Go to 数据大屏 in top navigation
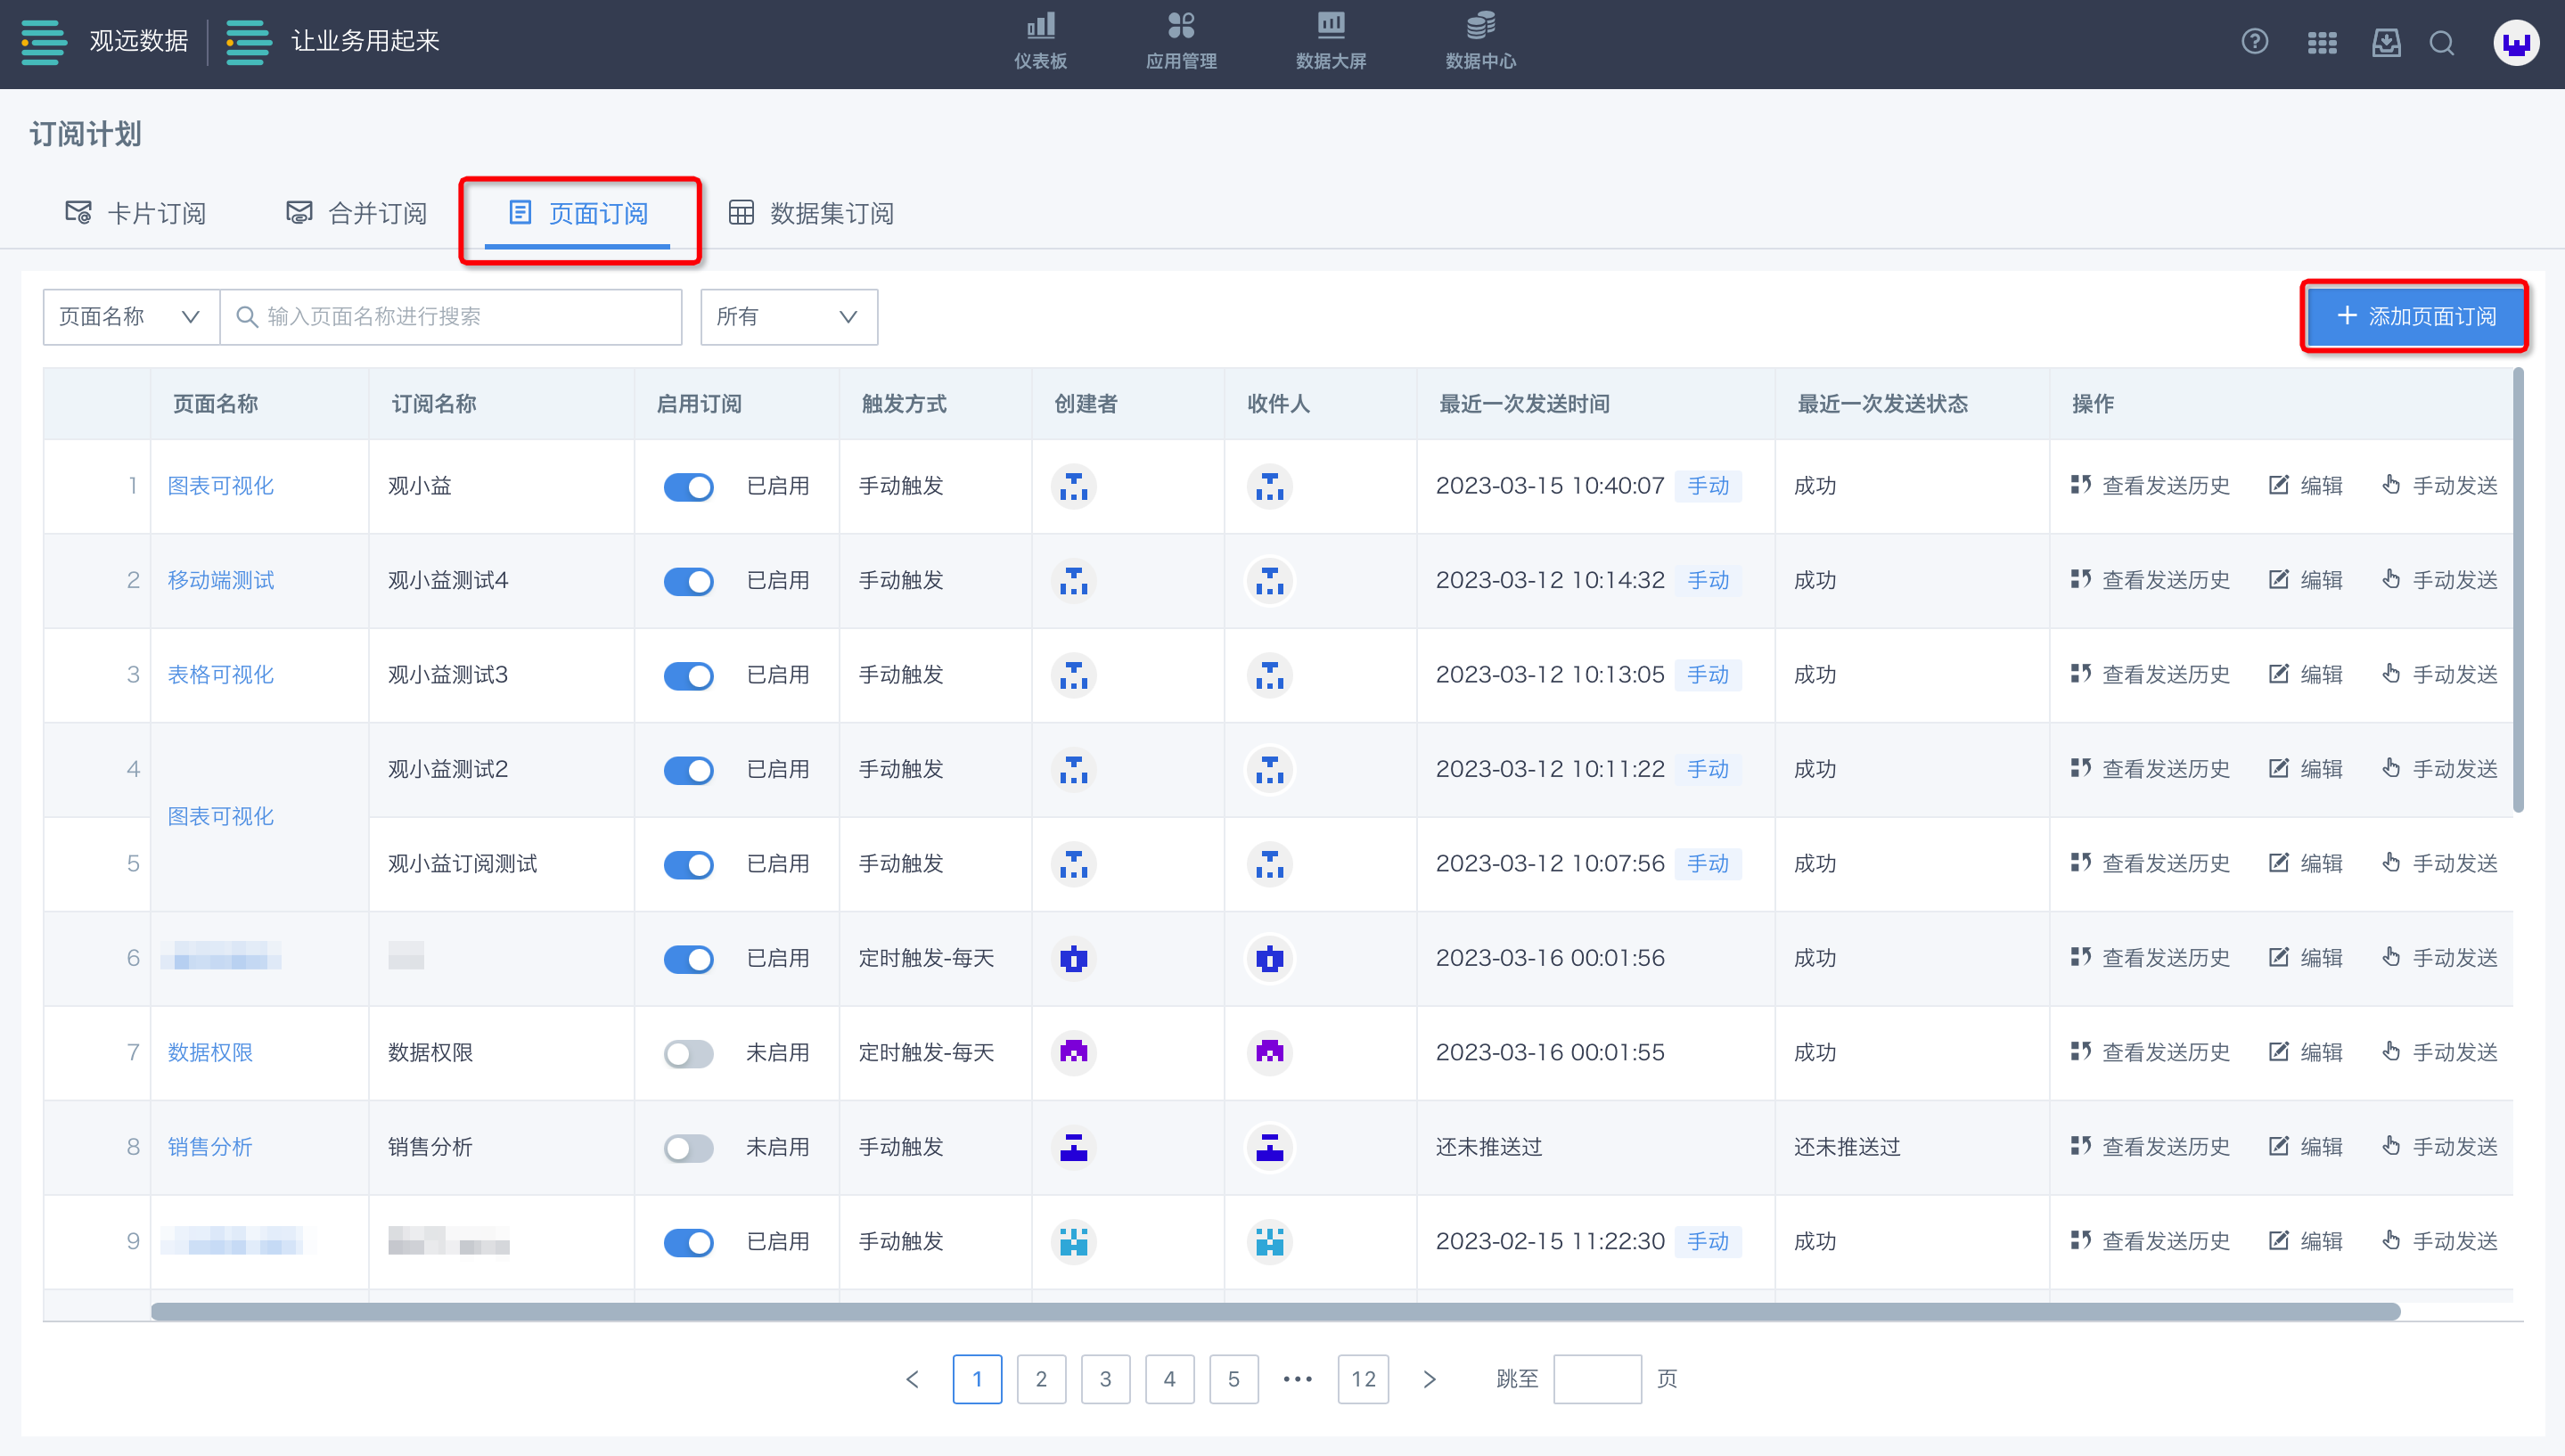 pos(1330,41)
